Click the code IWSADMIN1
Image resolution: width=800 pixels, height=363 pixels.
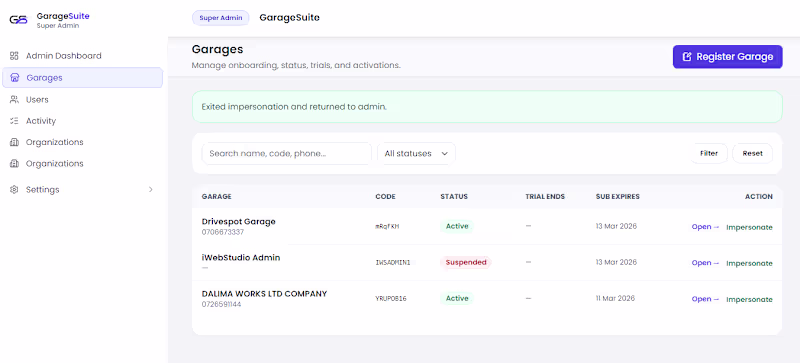(392, 263)
